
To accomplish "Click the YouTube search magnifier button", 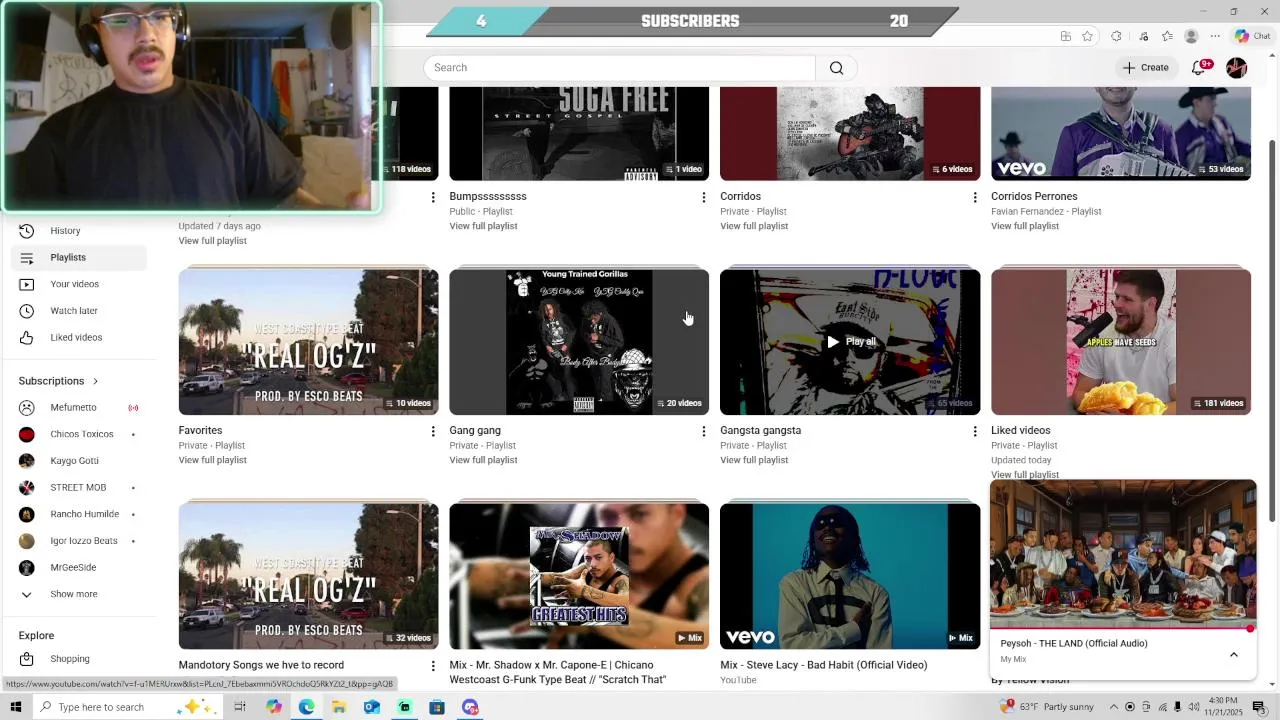I will pyautogui.click(x=836, y=68).
